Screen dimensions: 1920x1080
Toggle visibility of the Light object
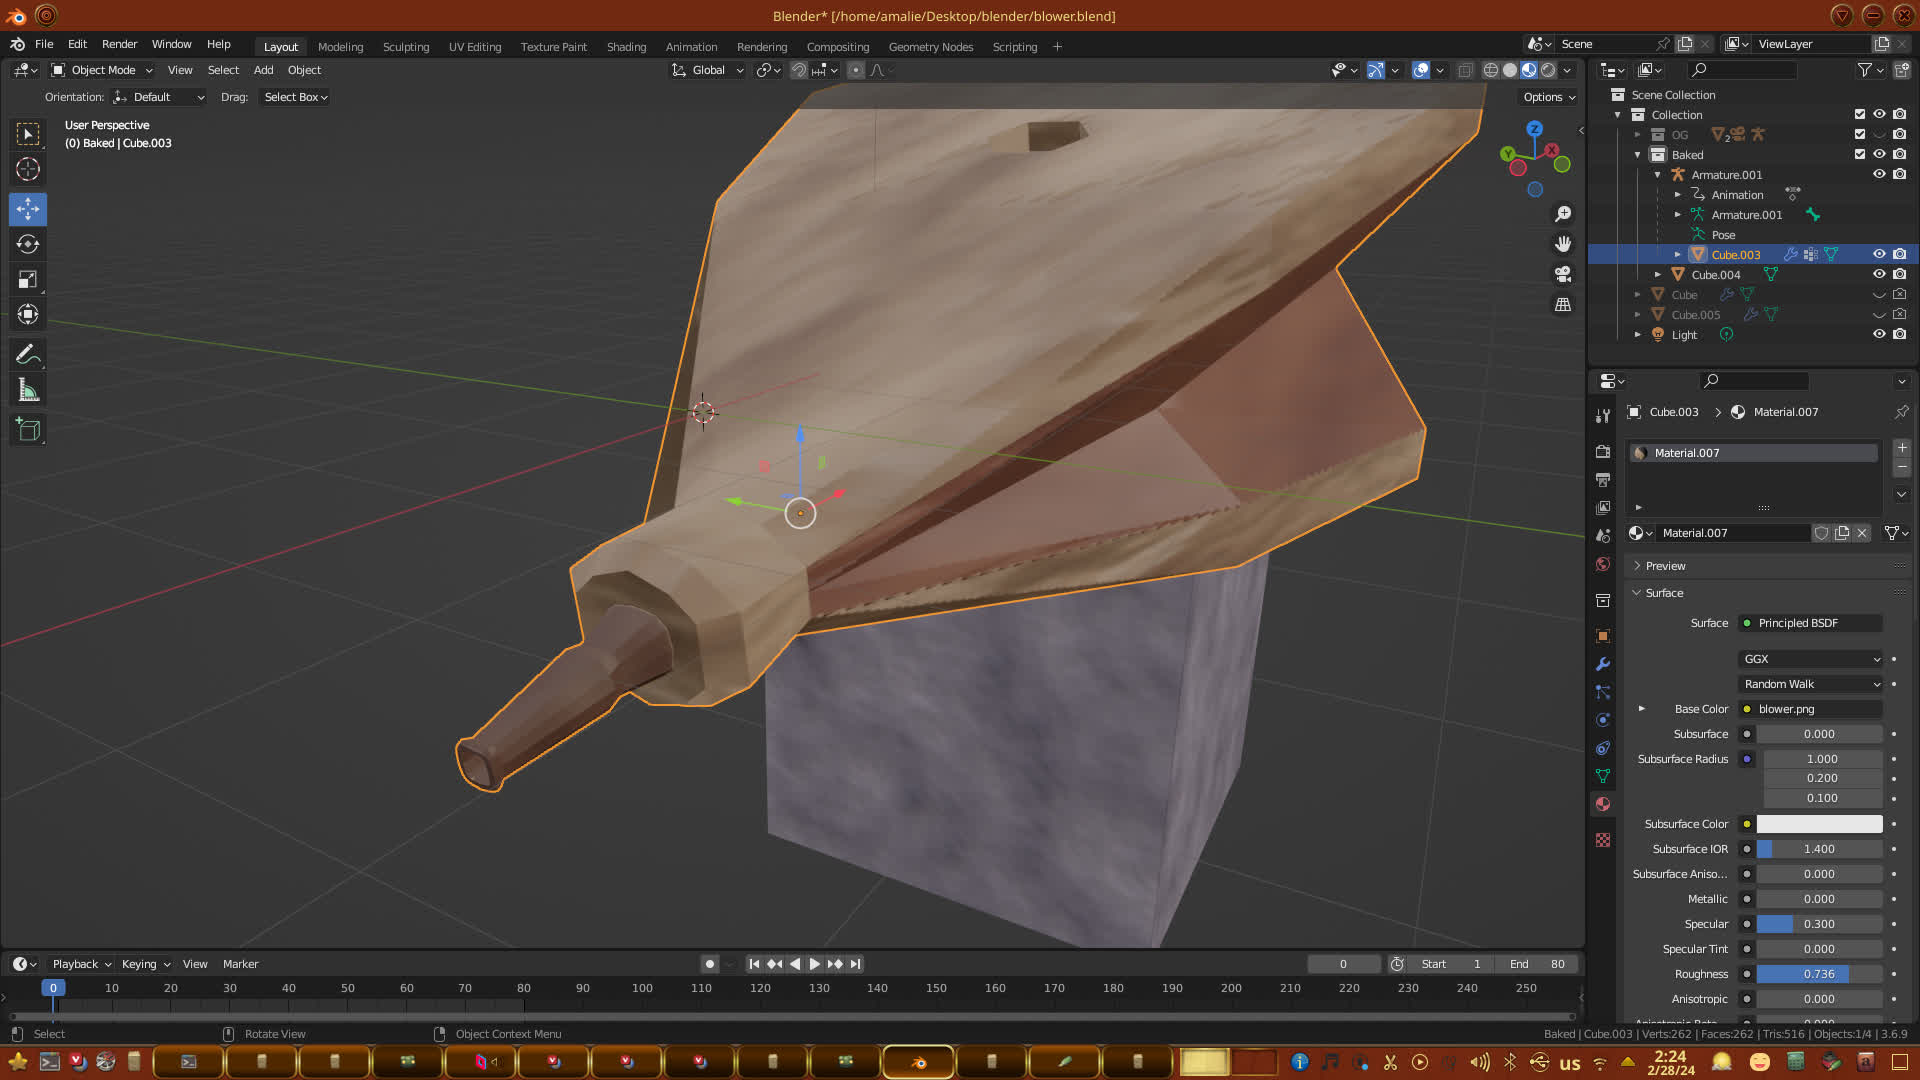point(1879,334)
